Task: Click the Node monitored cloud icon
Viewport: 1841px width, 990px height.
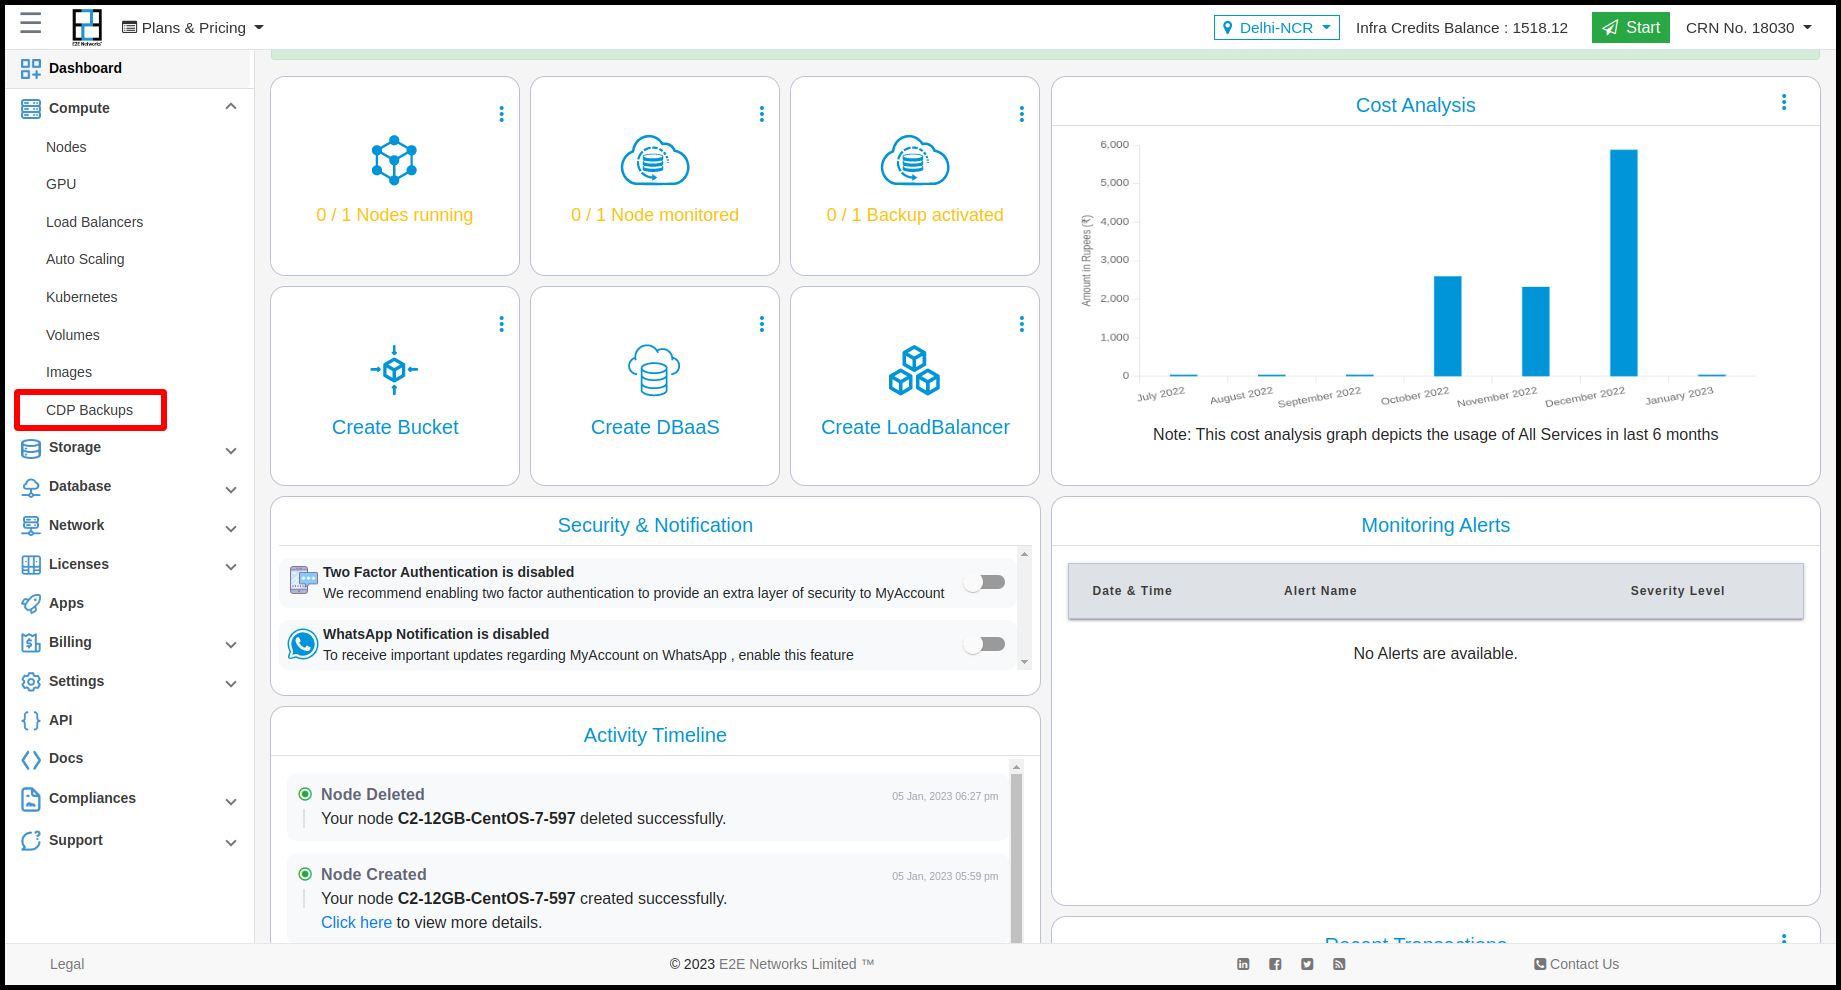Action: click(655, 160)
